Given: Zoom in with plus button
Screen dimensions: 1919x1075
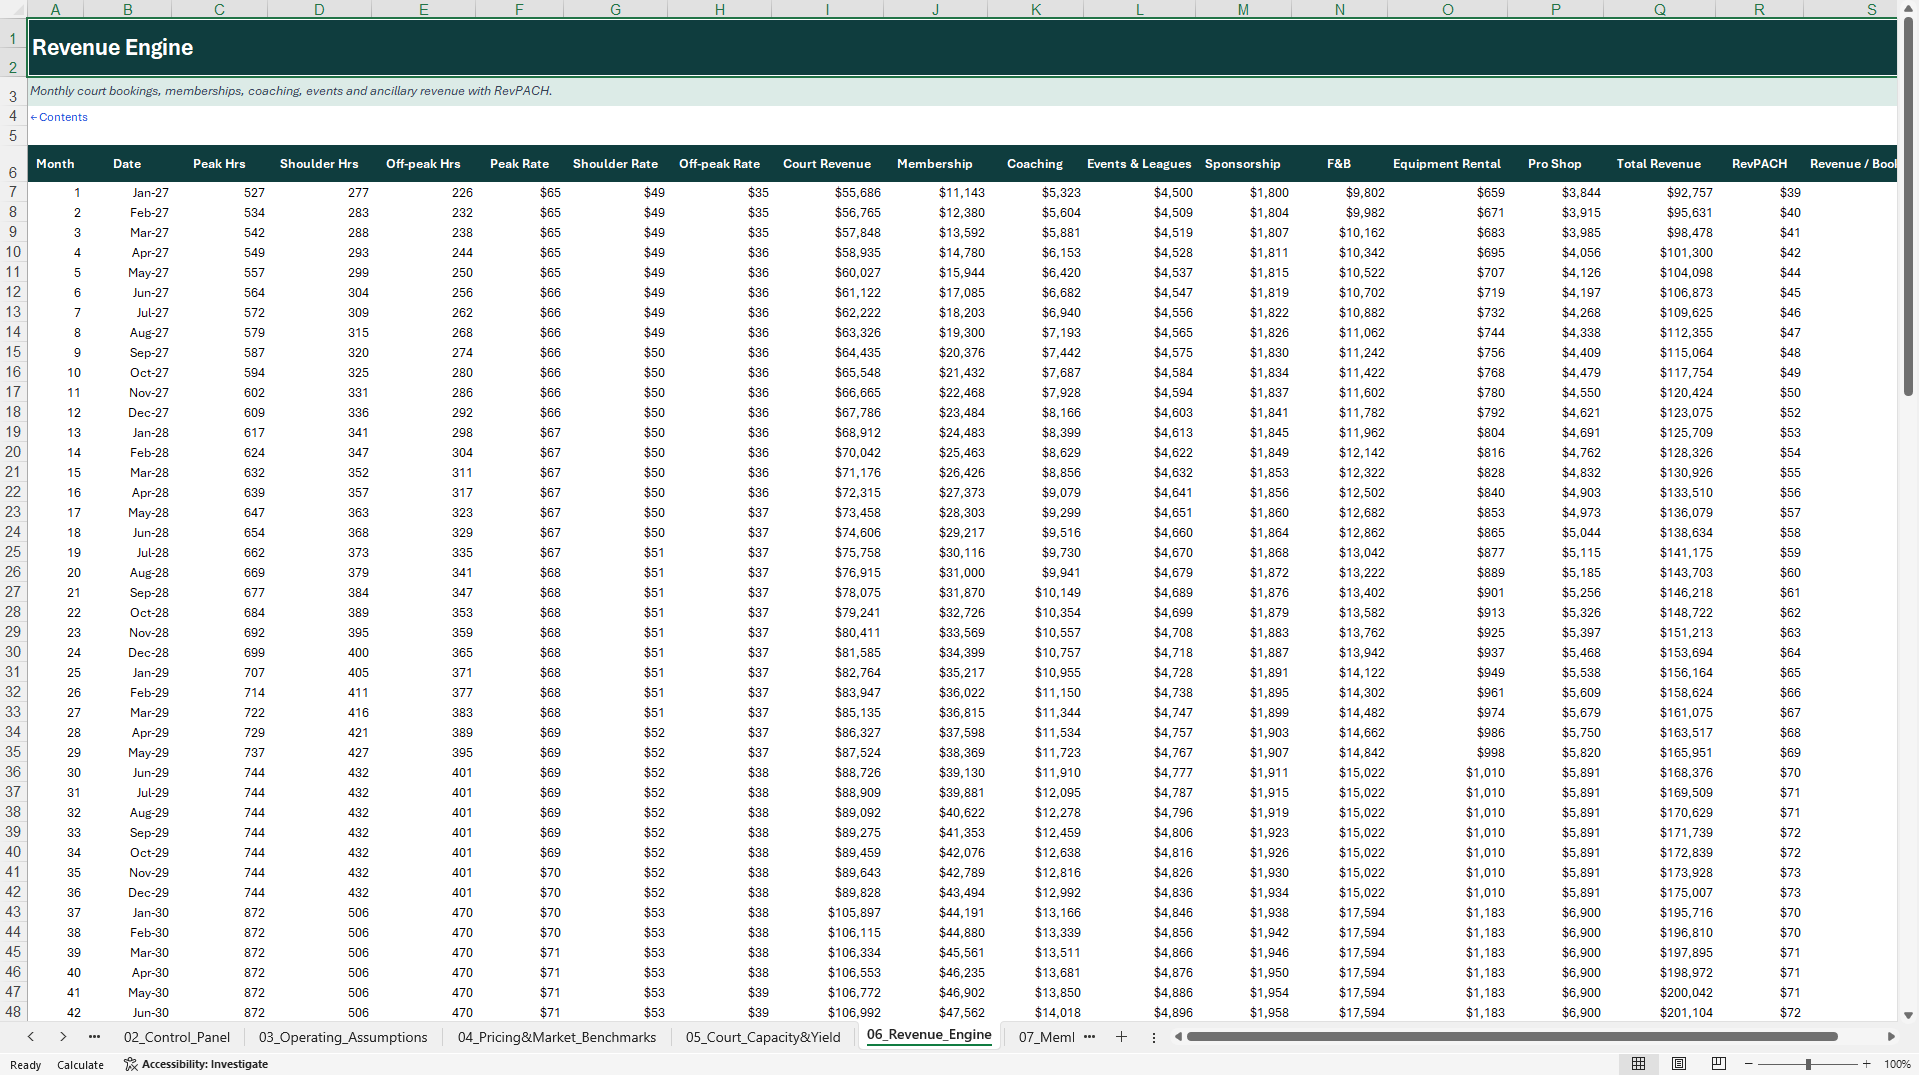Looking at the screenshot, I should 1866,1064.
